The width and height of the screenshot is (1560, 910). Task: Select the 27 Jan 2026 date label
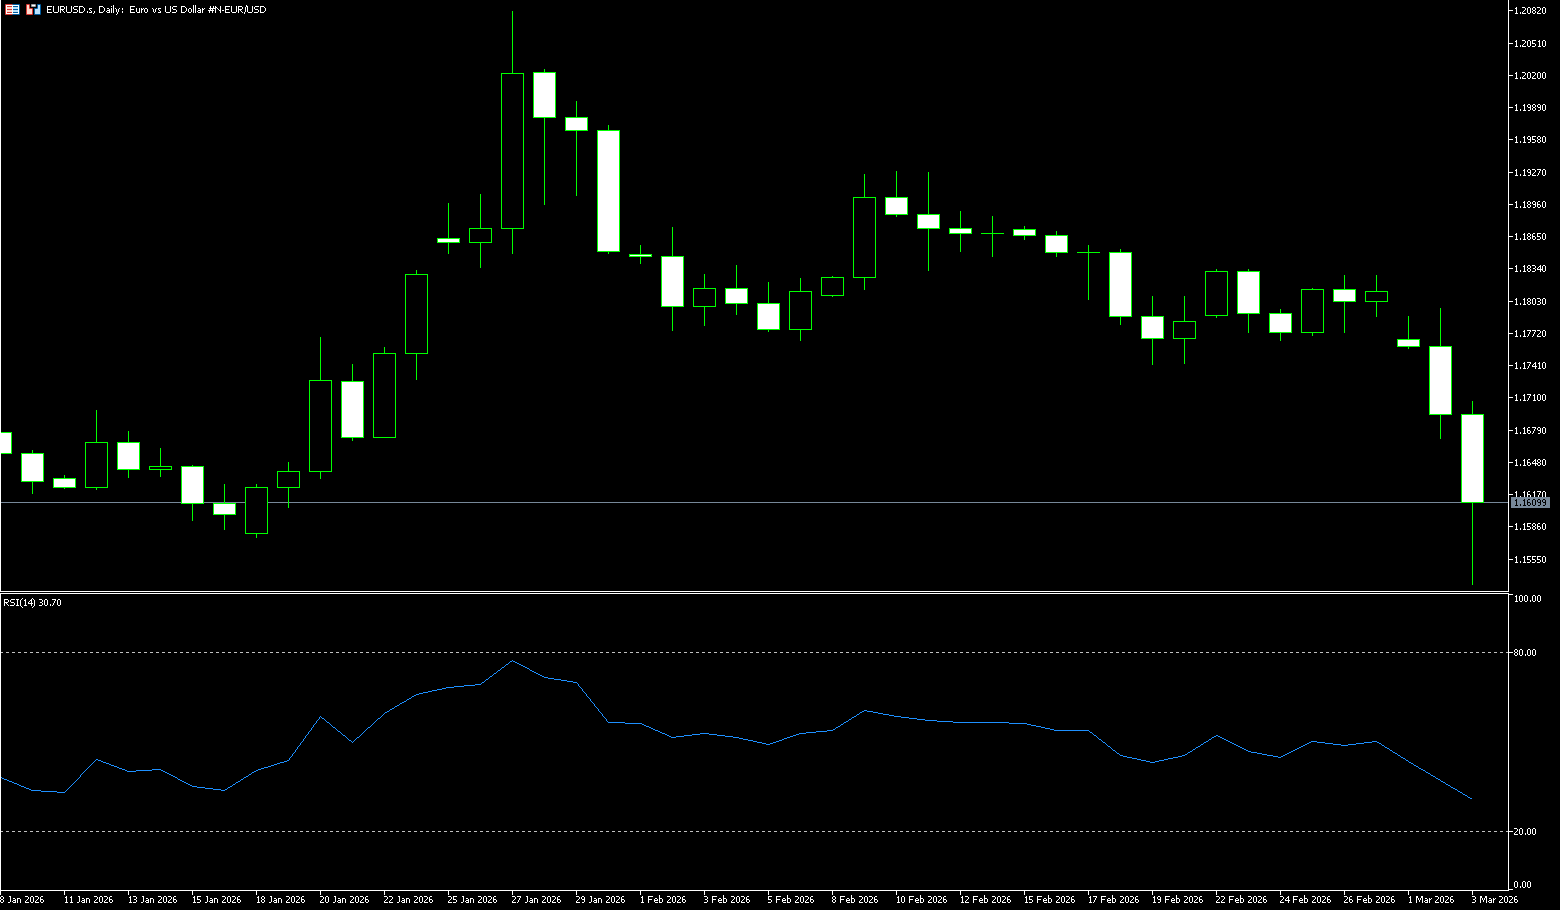(x=536, y=899)
